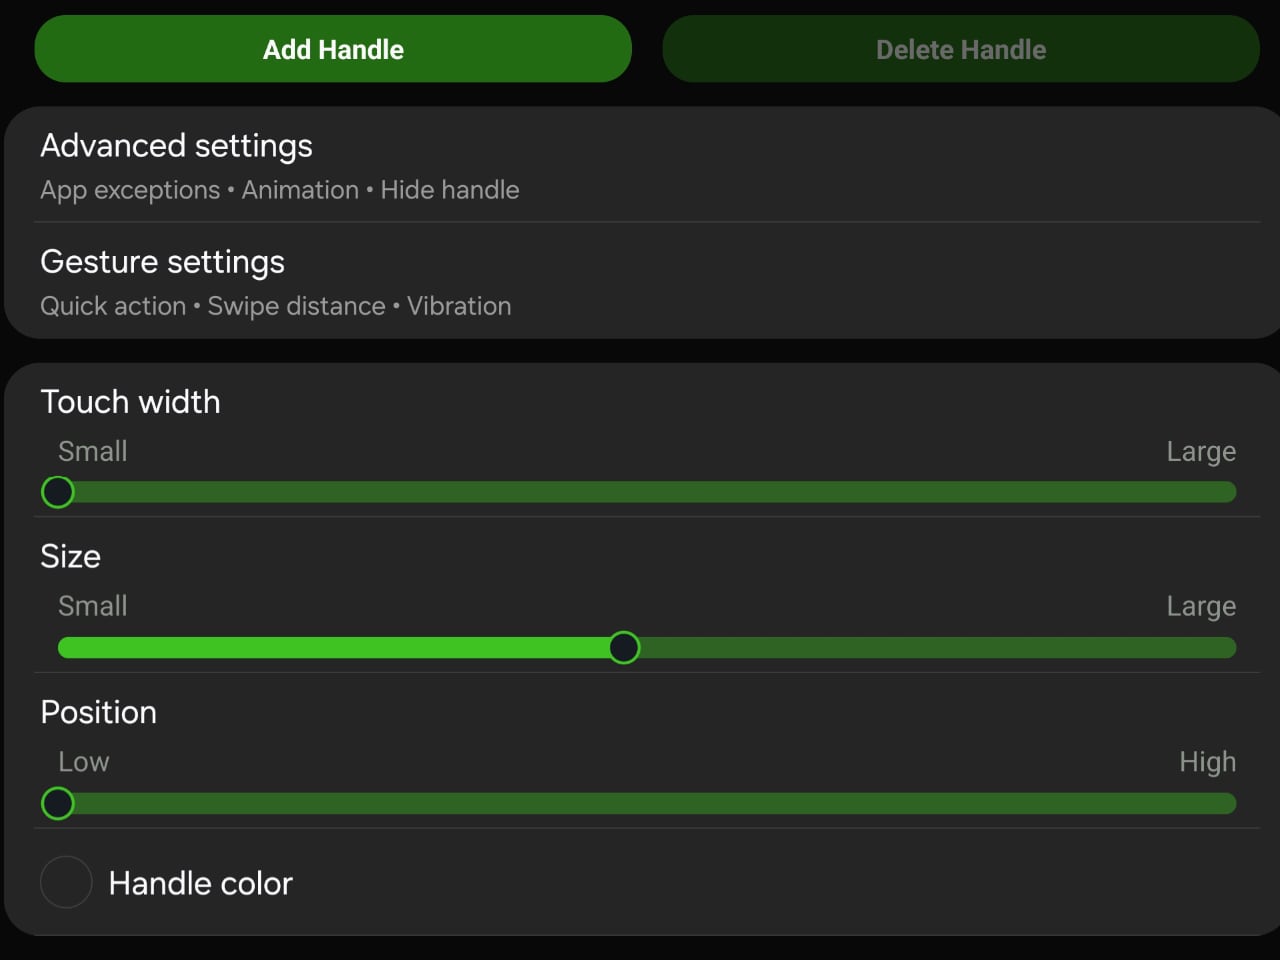Click the Small label under Touch width

(92, 452)
